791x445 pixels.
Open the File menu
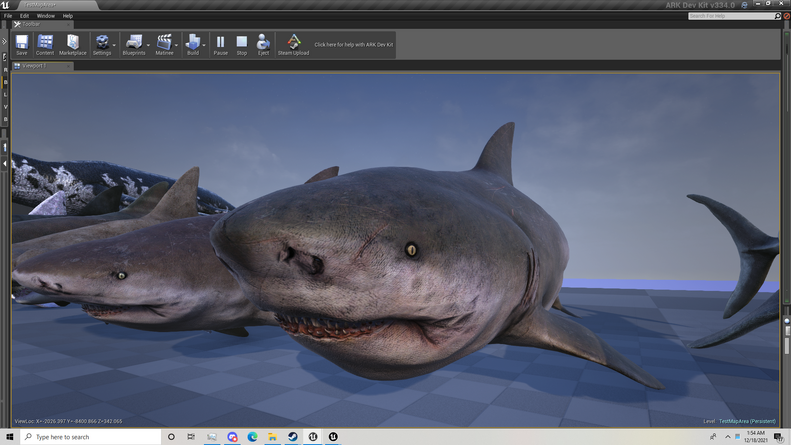coord(8,16)
